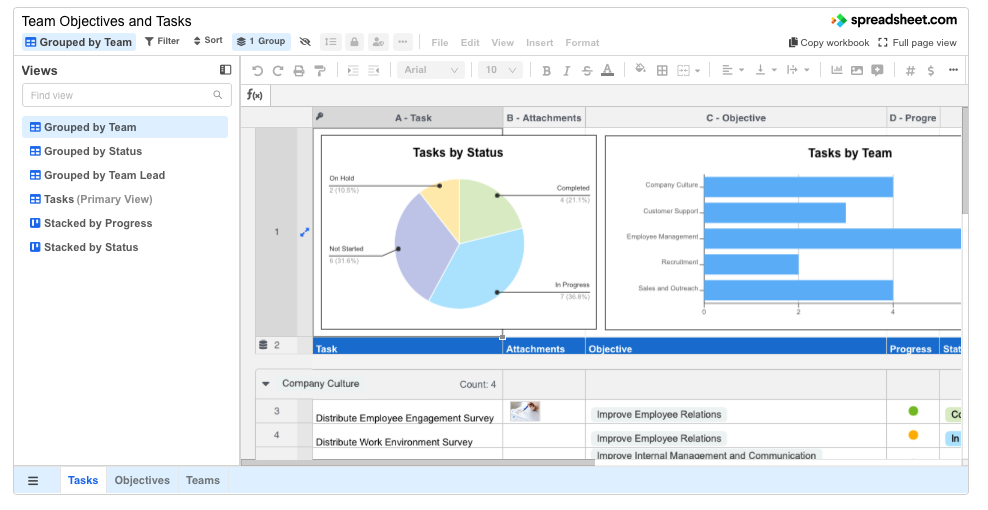This screenshot has height=510, width=988.
Task: Open more formatting options at toolbar end
Action: (953, 70)
